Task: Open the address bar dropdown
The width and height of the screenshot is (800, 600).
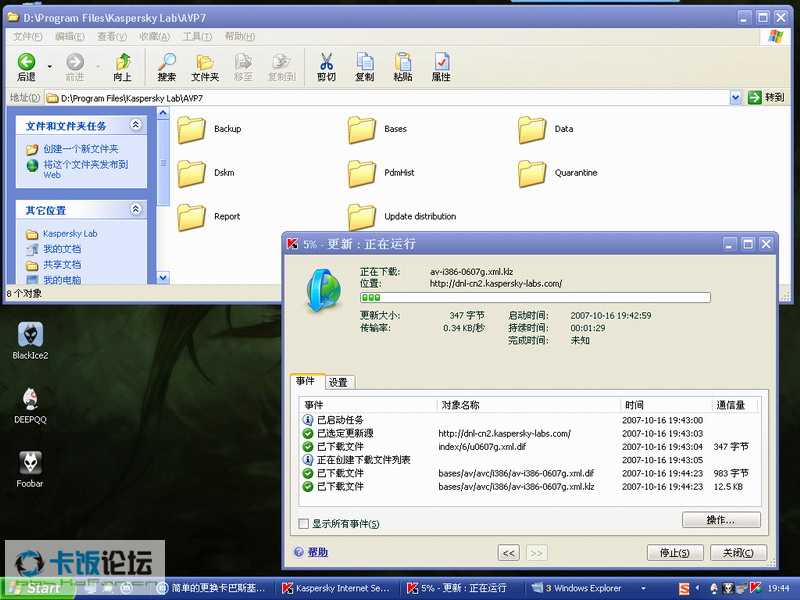Action: coord(735,97)
